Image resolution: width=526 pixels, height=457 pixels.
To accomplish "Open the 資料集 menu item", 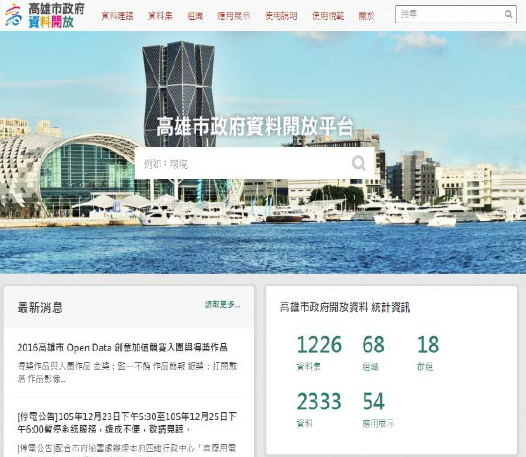I will pyautogui.click(x=160, y=16).
